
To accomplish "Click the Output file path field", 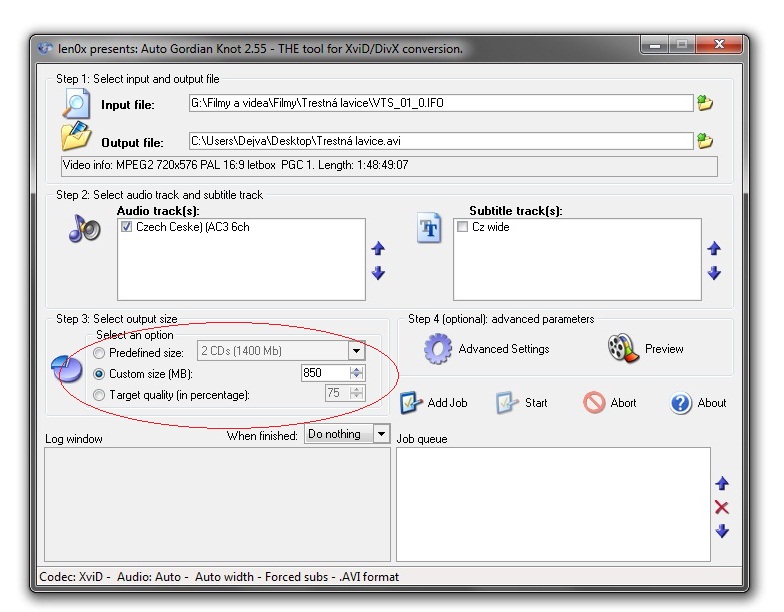I will pyautogui.click(x=441, y=141).
